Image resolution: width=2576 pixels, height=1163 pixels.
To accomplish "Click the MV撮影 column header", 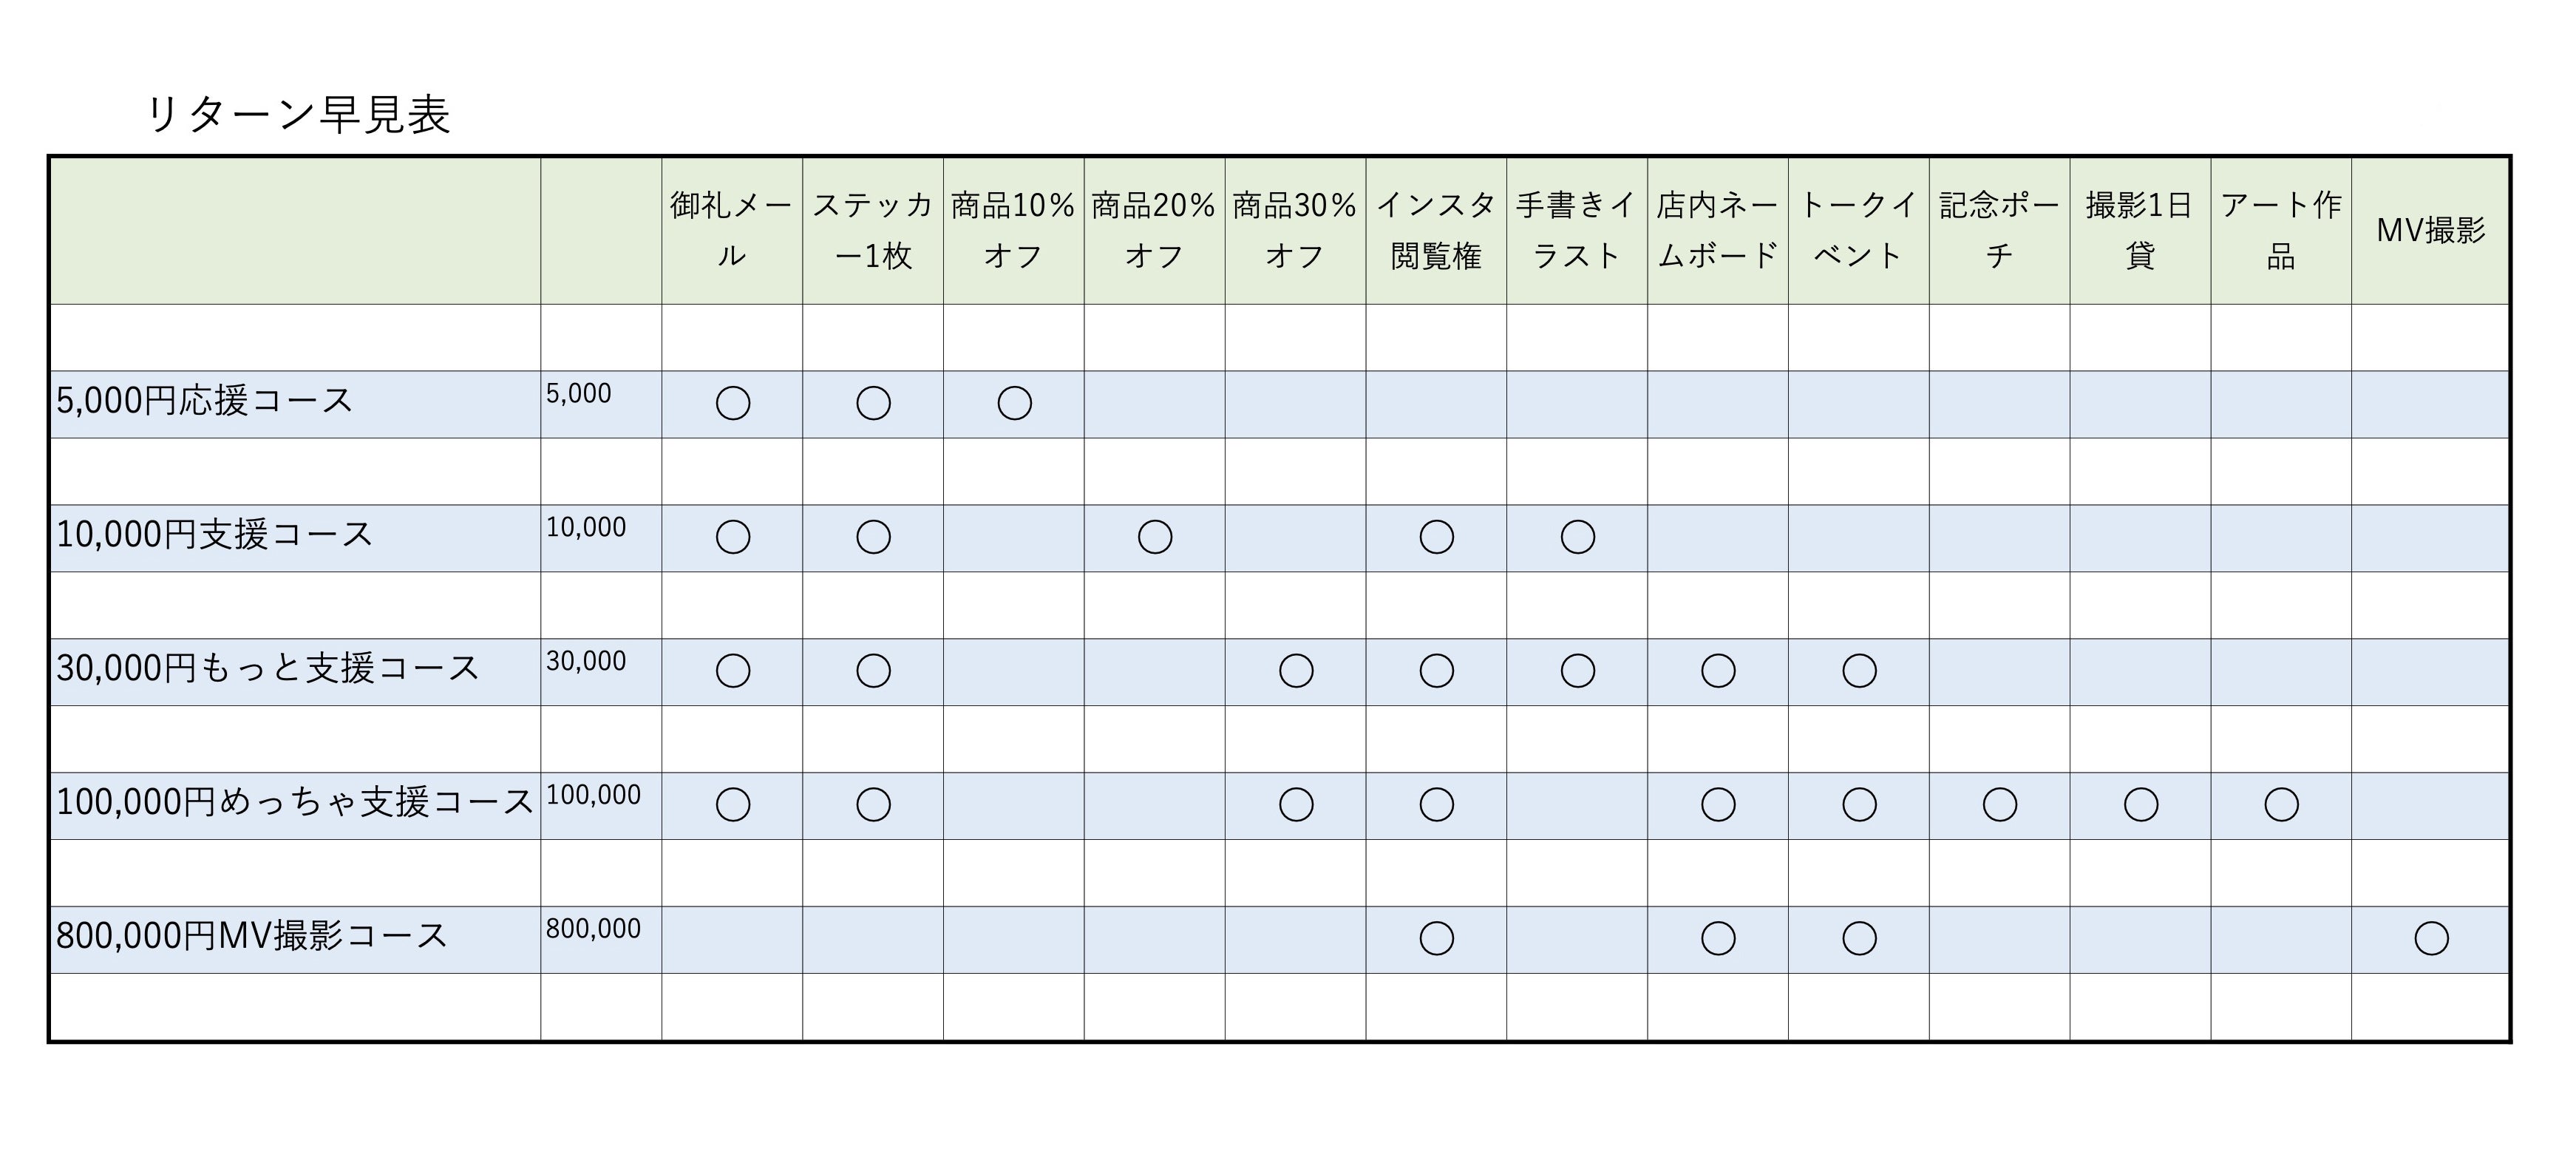I will [x=2430, y=231].
